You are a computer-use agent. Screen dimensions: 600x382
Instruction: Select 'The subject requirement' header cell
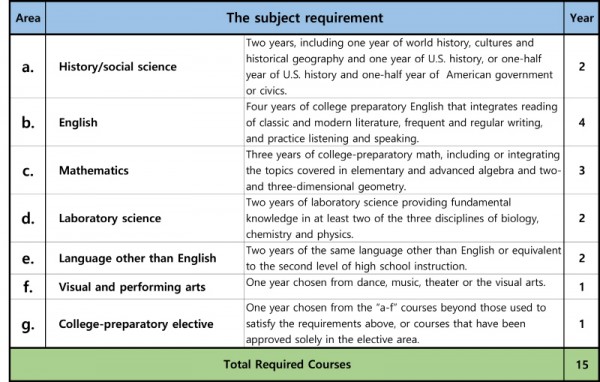(x=305, y=18)
